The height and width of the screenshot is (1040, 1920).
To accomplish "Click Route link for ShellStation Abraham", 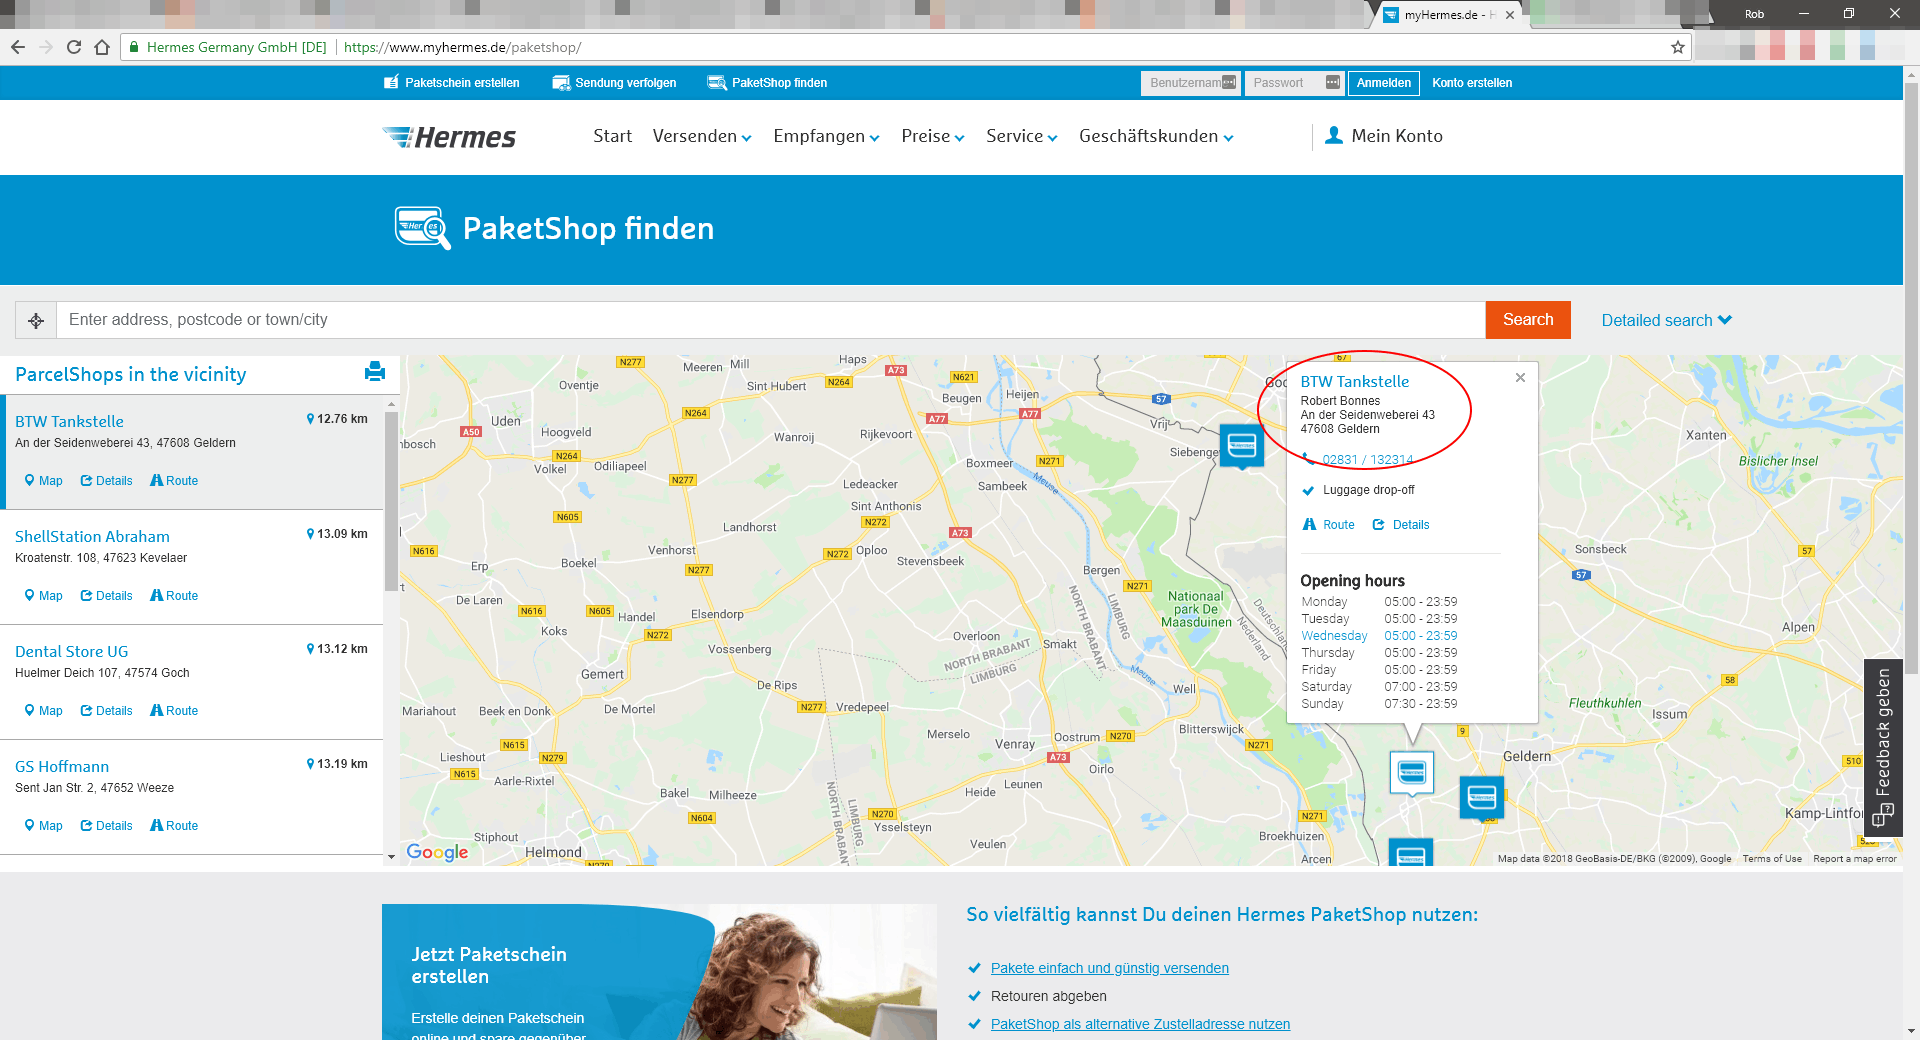I will click(x=182, y=596).
